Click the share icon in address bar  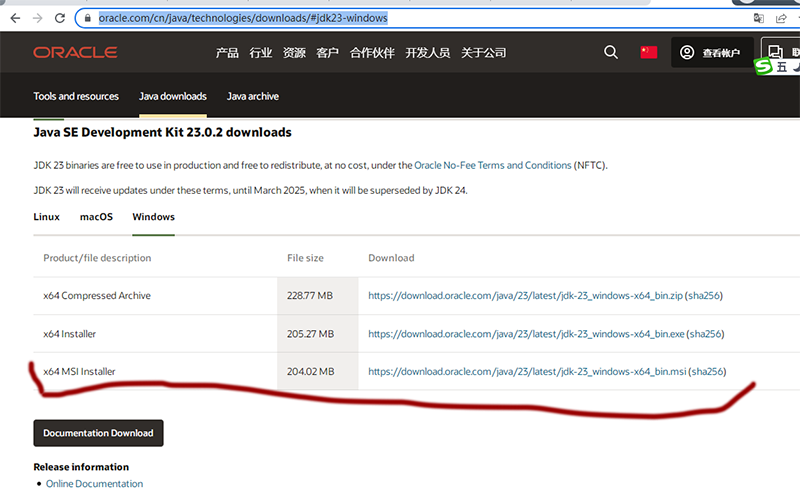click(x=780, y=18)
